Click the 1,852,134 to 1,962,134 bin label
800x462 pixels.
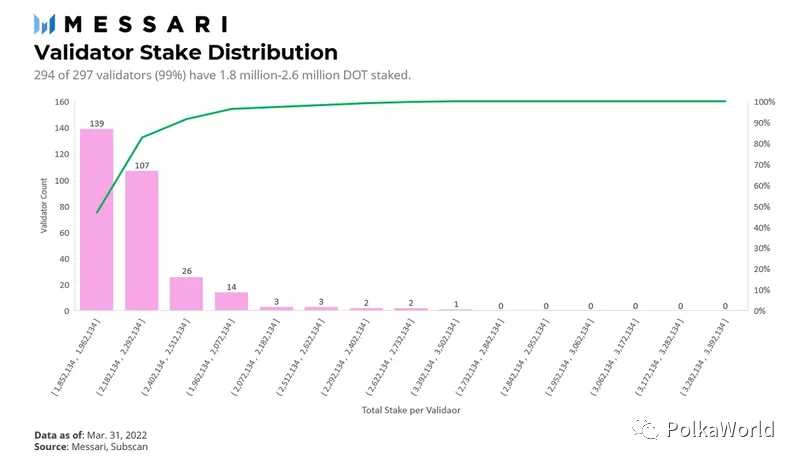76,357
